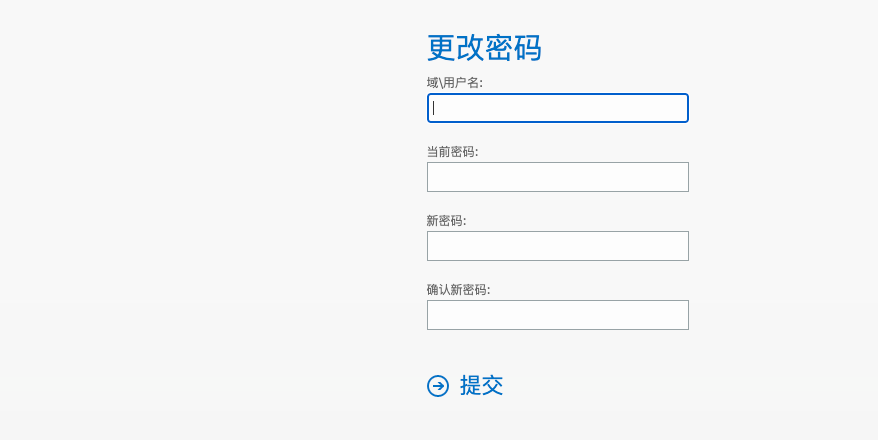878x440 pixels.
Task: Click the circled arrow submit icon
Action: 438,386
